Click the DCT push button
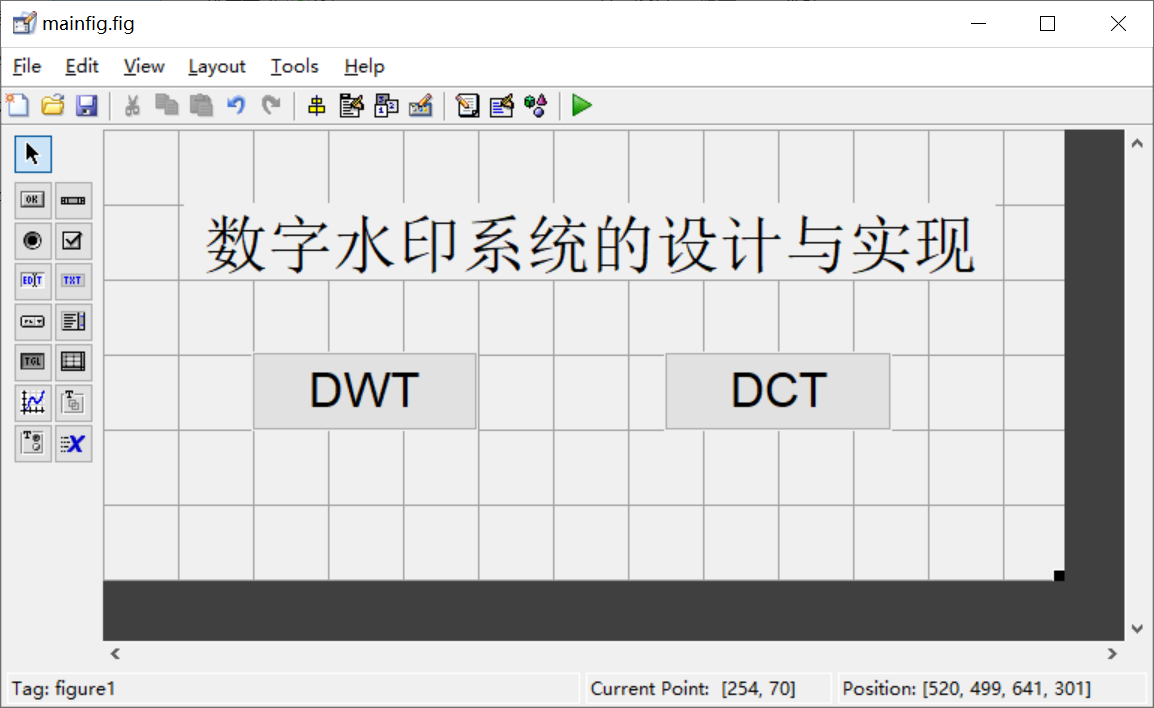1154x708 pixels. click(x=777, y=391)
